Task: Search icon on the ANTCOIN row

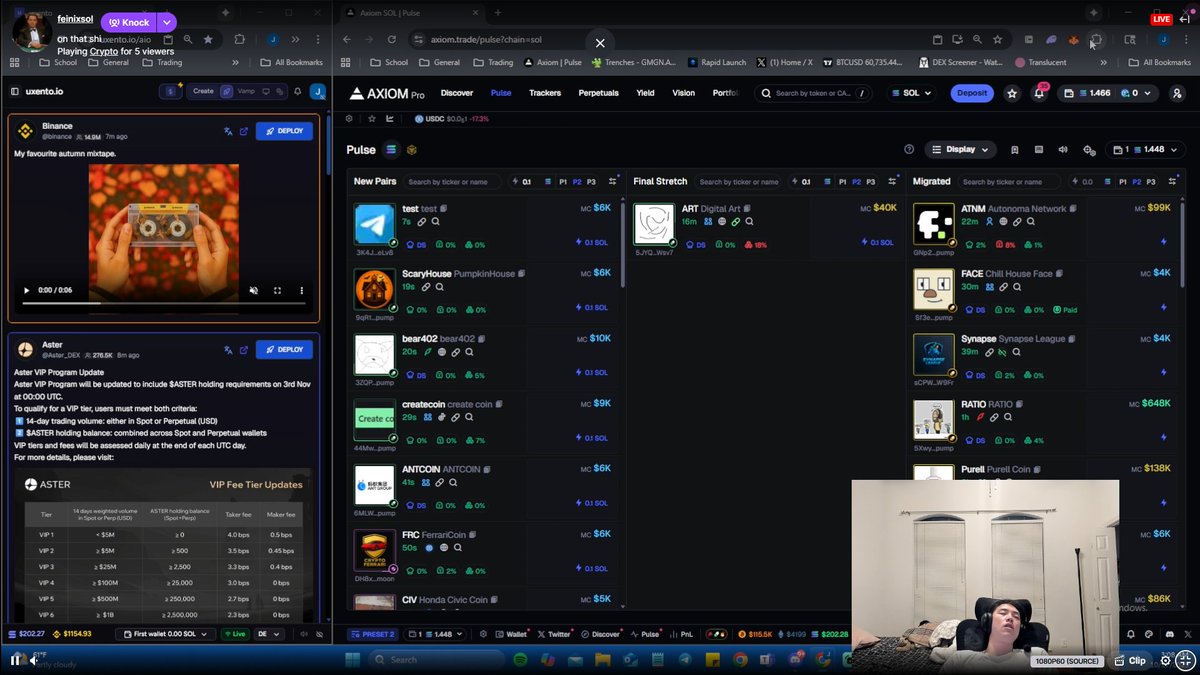Action: click(x=452, y=482)
